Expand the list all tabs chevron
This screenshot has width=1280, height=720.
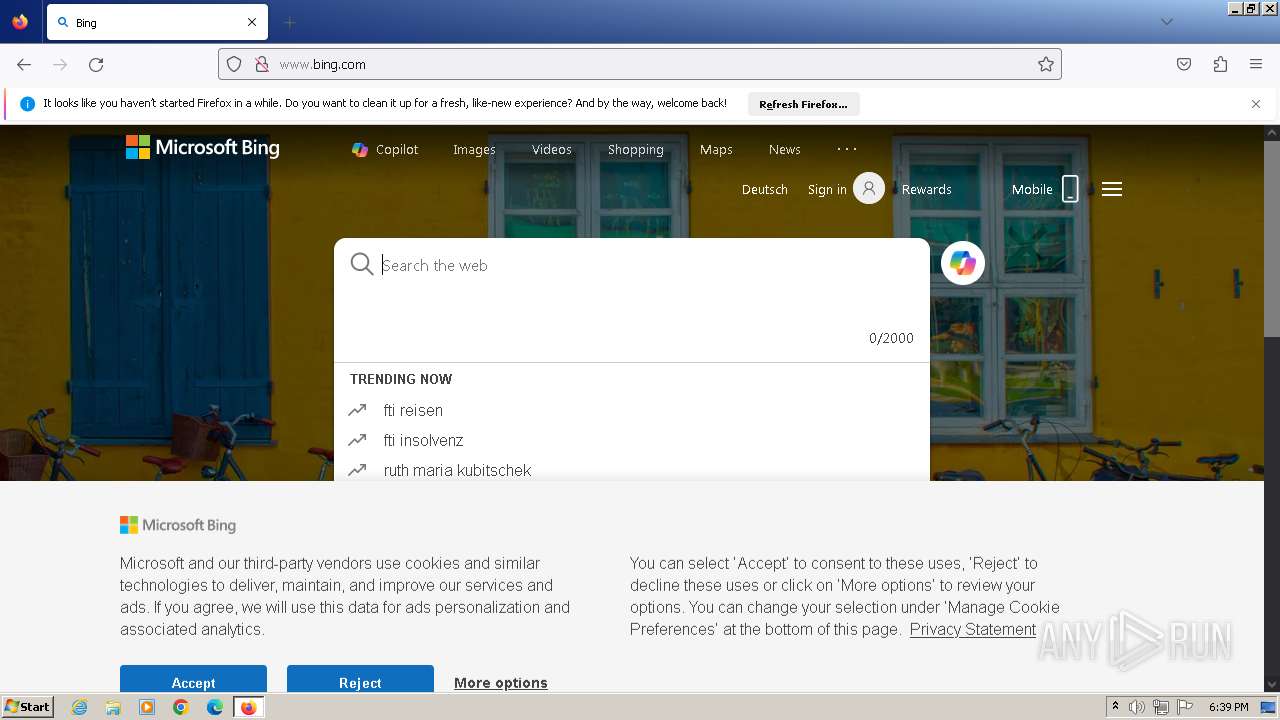tap(1166, 22)
